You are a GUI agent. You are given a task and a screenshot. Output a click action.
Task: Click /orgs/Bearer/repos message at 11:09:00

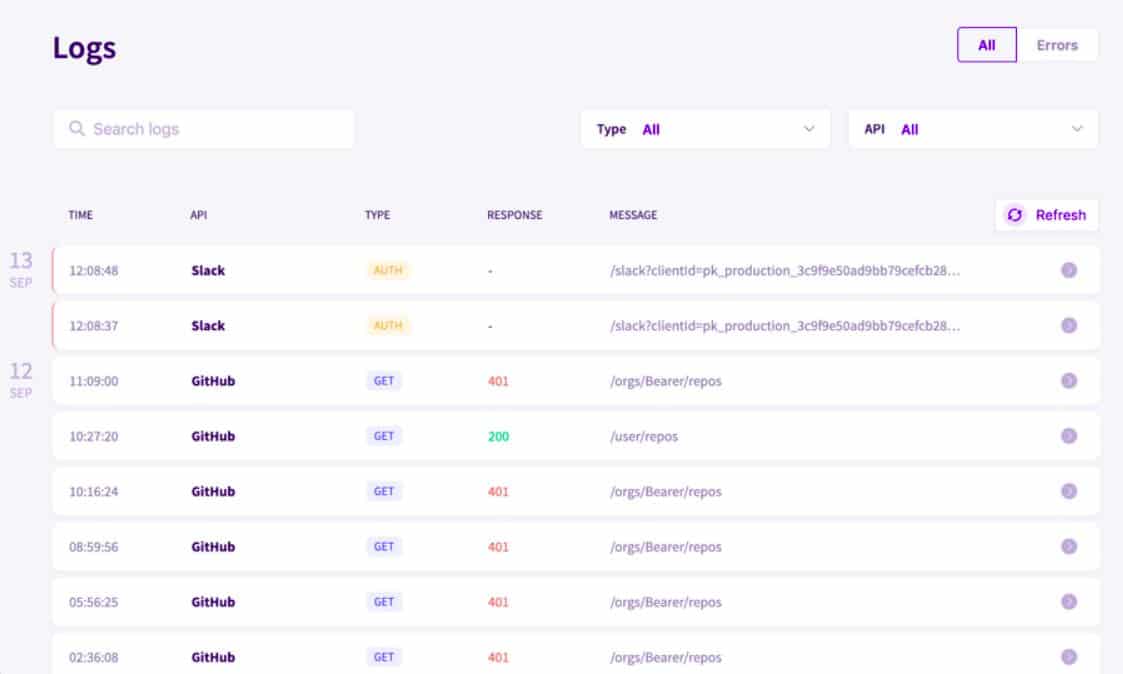665,381
